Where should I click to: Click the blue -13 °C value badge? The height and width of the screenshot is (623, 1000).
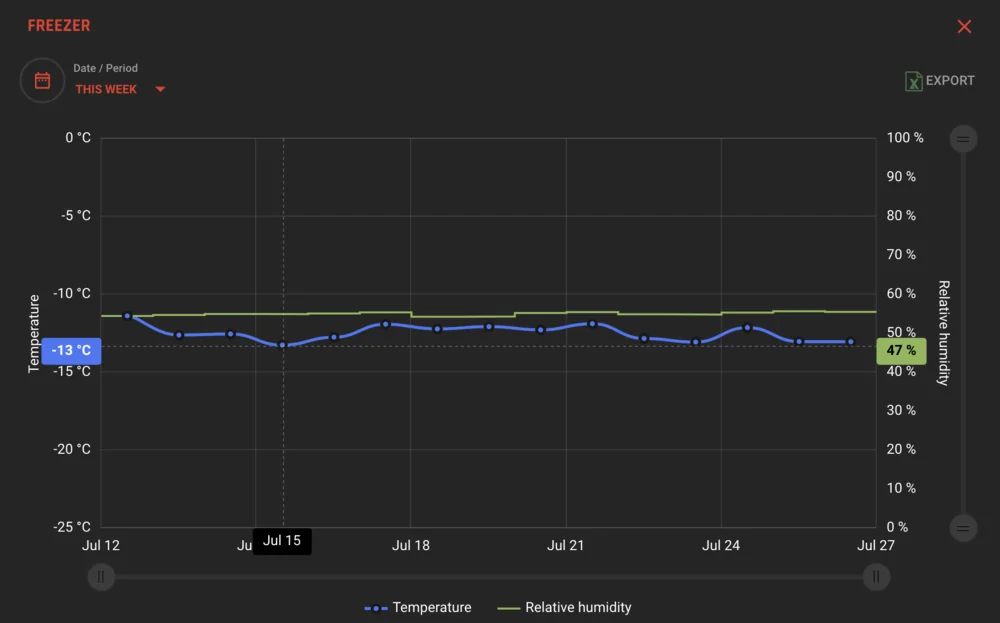tap(71, 351)
